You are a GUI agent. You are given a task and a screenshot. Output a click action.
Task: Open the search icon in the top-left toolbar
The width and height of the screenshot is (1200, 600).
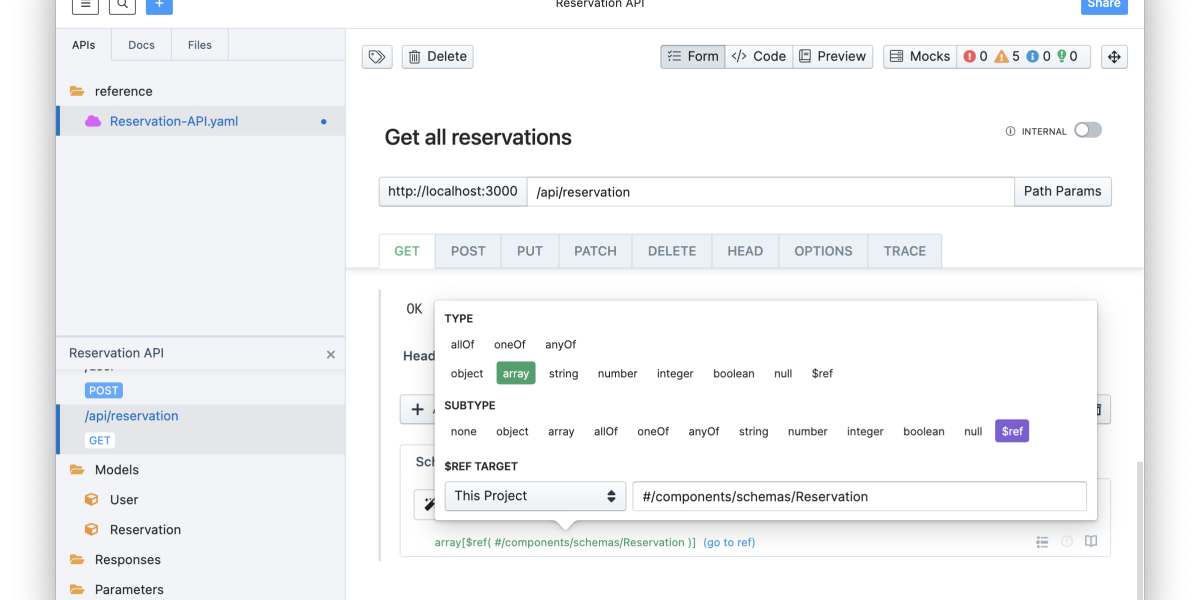click(122, 5)
